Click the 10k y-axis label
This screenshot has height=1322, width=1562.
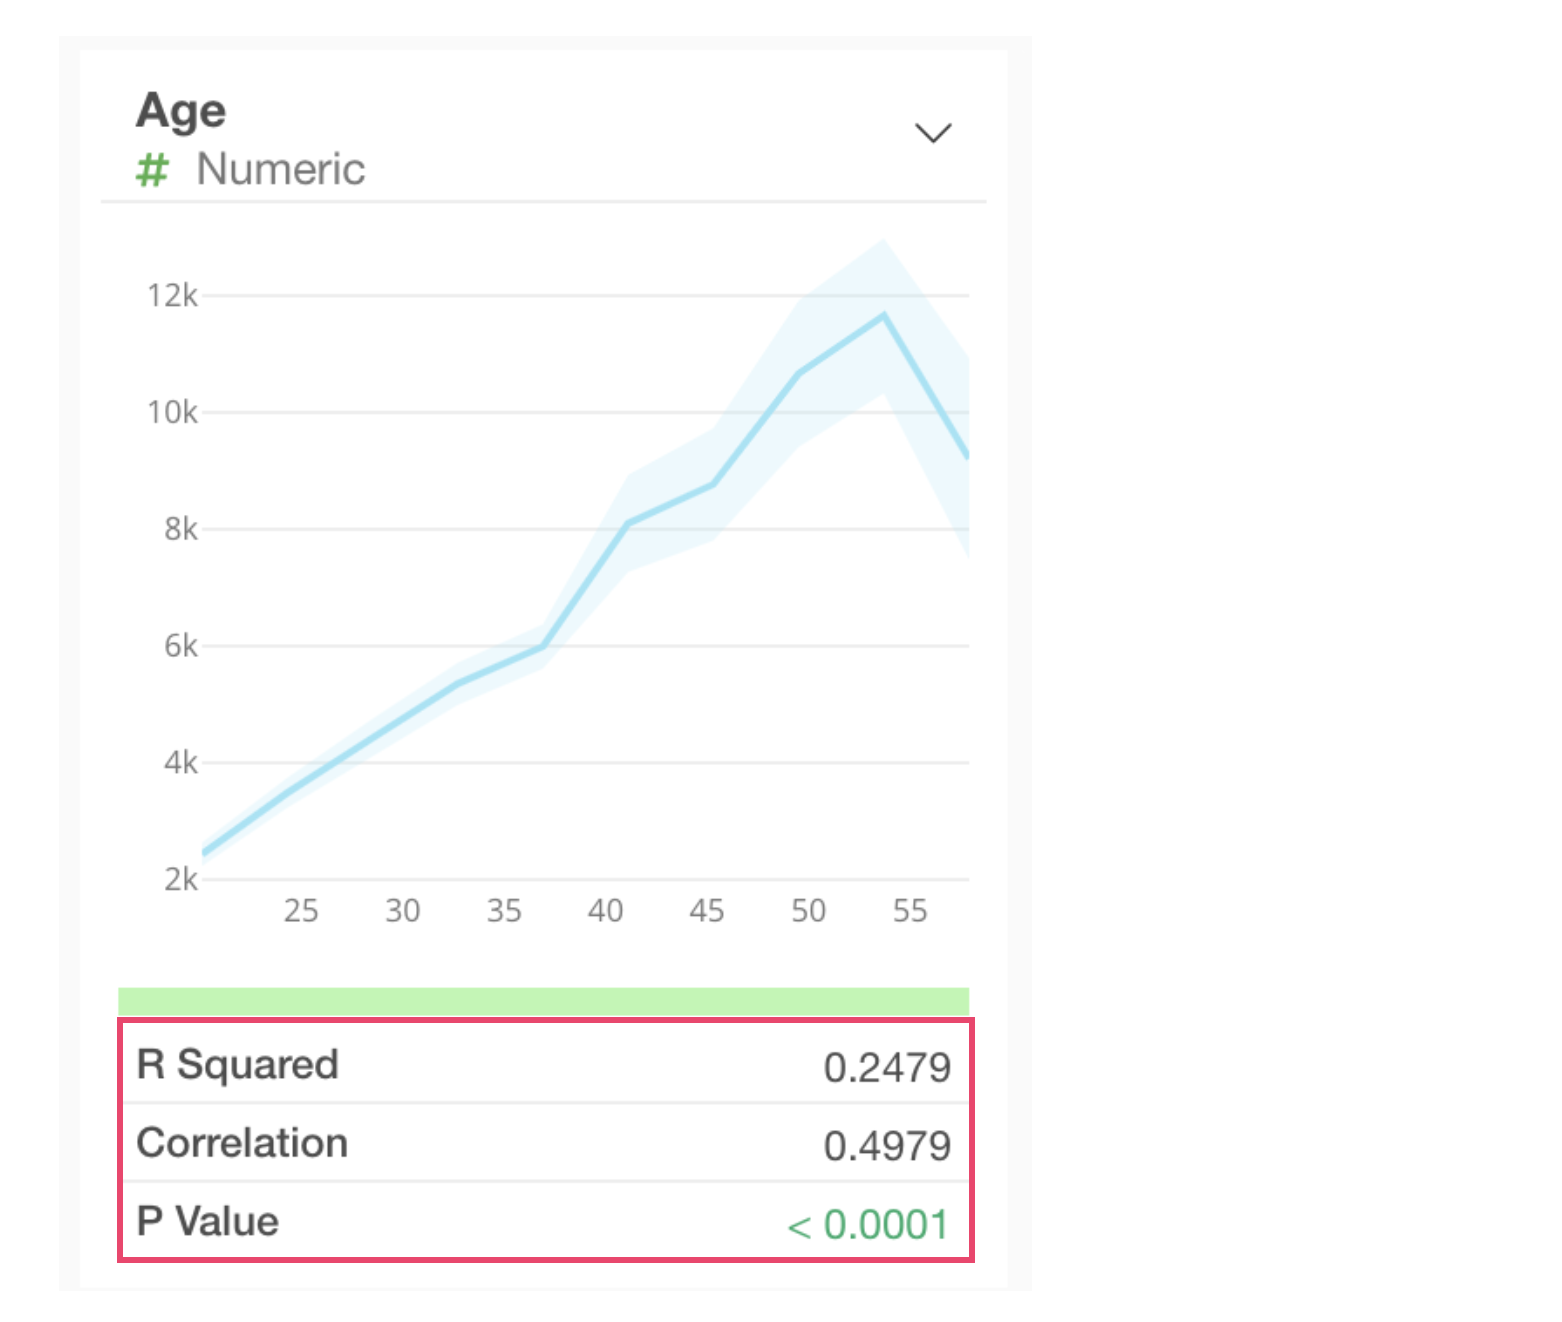click(172, 412)
